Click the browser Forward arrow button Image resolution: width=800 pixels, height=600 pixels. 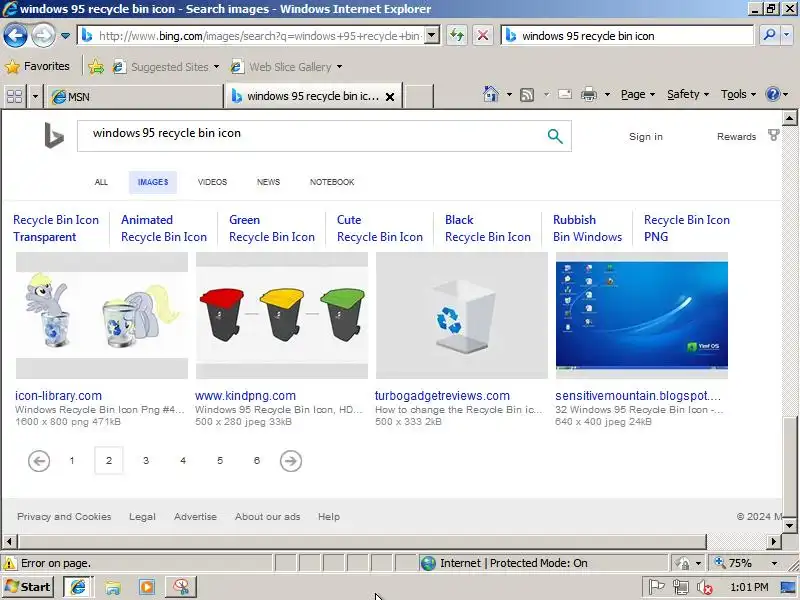click(x=43, y=36)
